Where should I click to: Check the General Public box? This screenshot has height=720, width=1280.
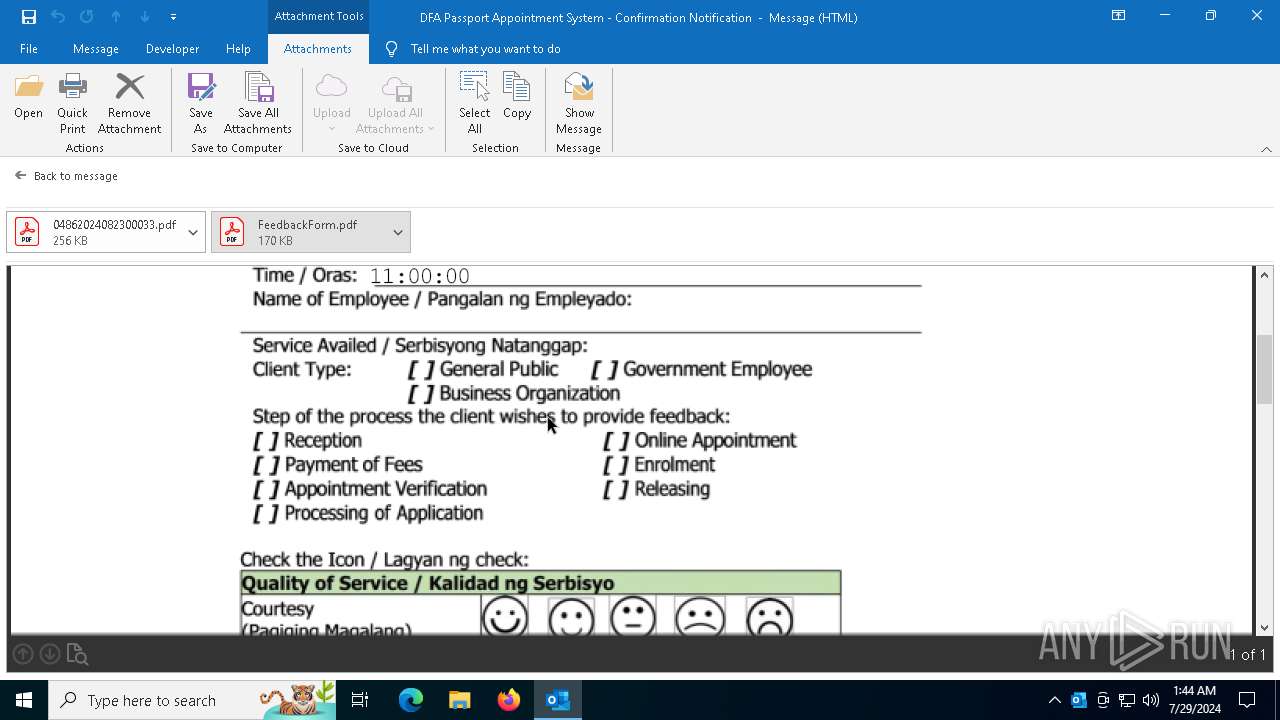click(x=421, y=369)
